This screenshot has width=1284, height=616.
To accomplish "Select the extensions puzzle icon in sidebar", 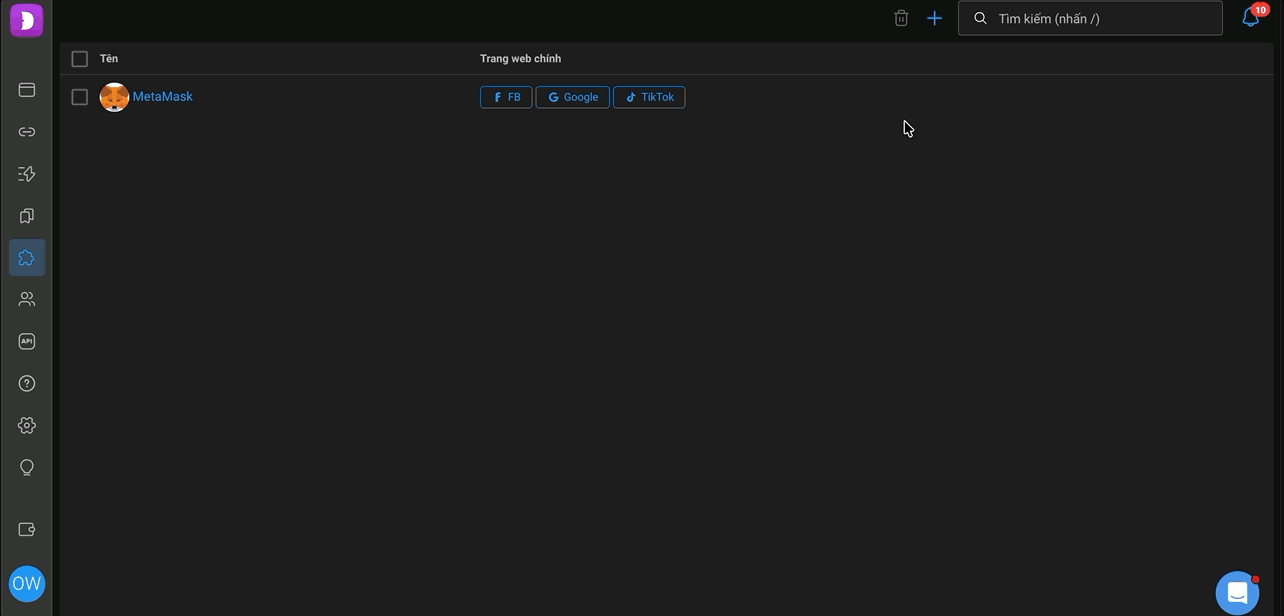I will [27, 258].
